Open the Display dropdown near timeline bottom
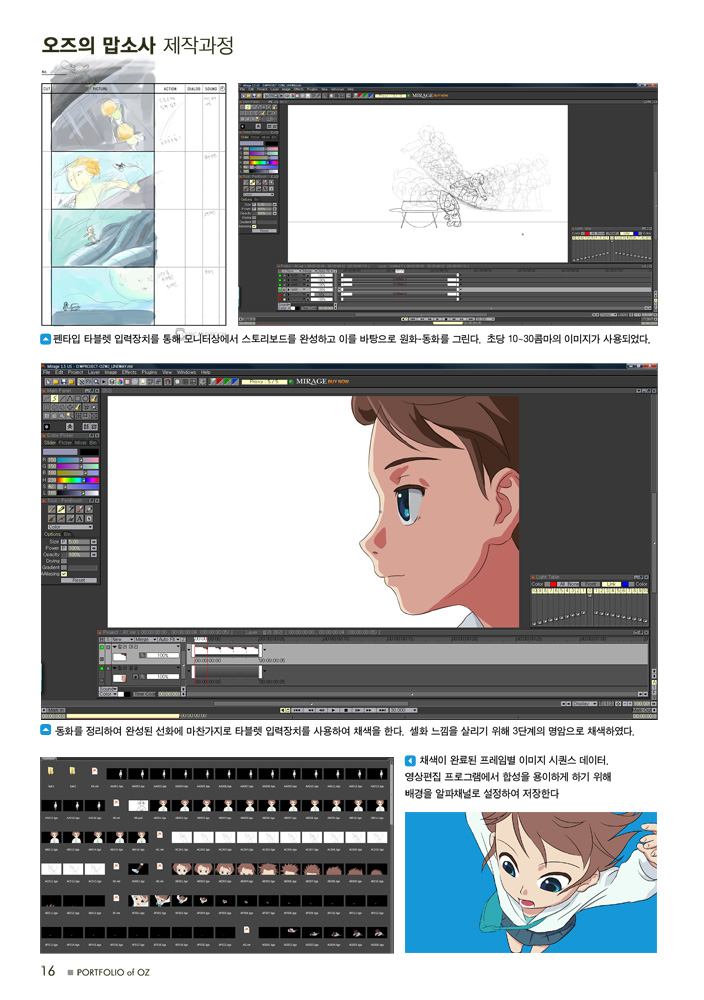704x1000 pixels. (585, 703)
